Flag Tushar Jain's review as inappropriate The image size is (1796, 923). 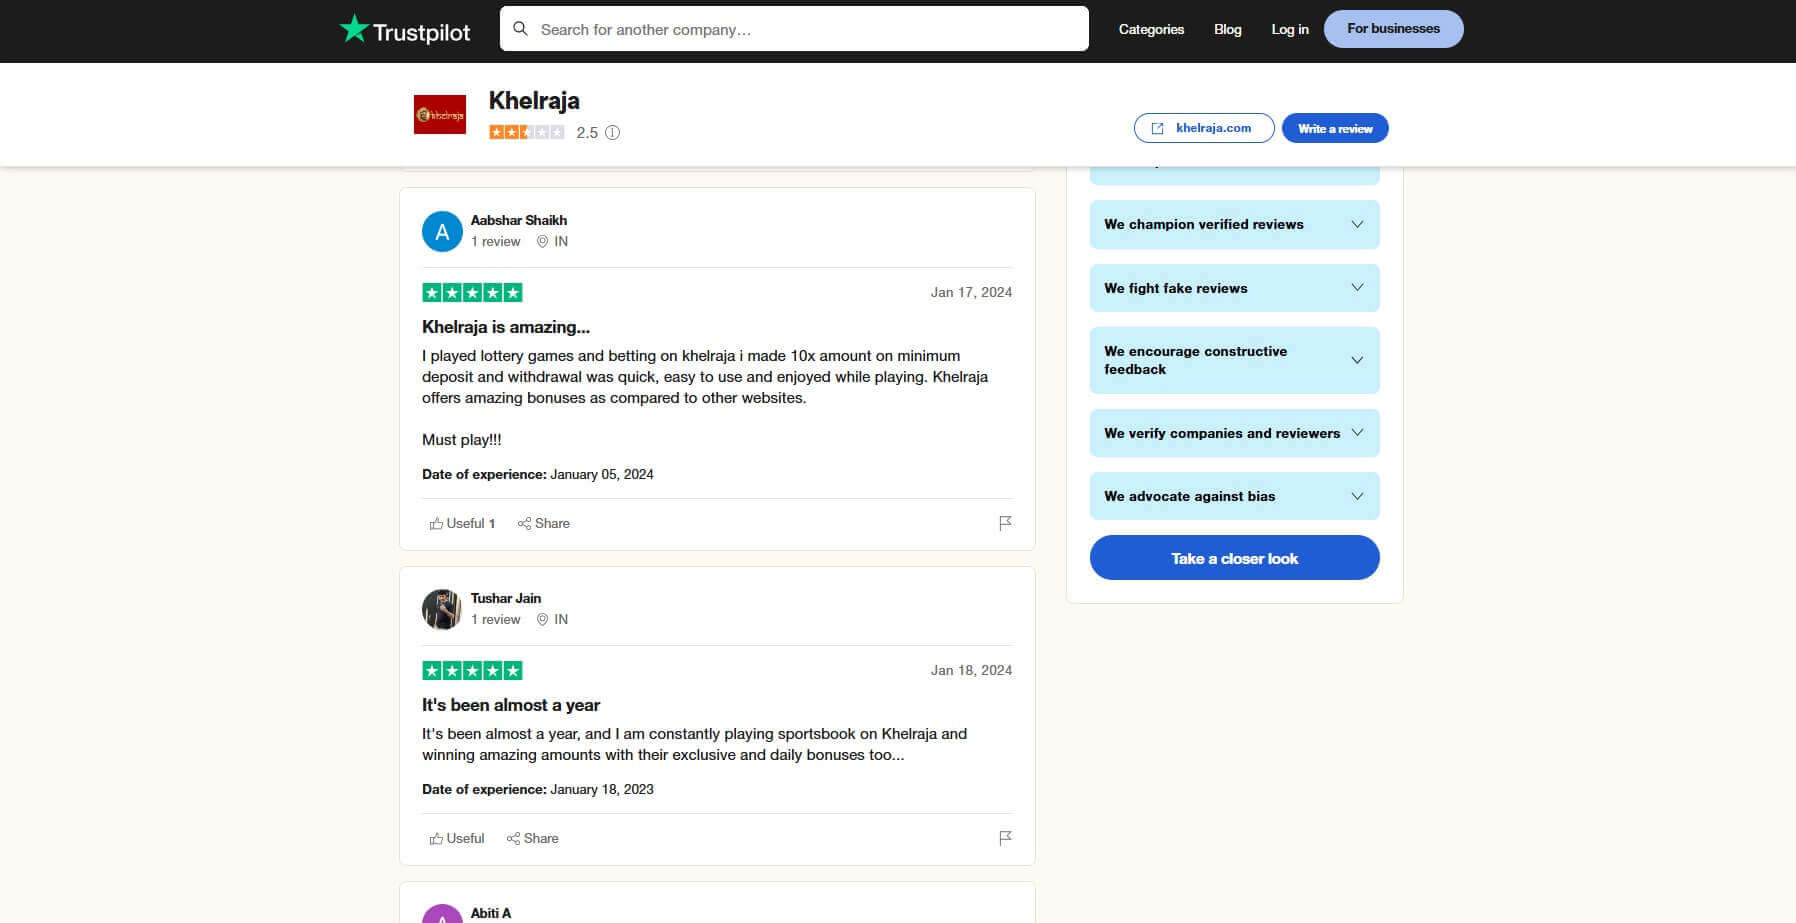point(1005,838)
